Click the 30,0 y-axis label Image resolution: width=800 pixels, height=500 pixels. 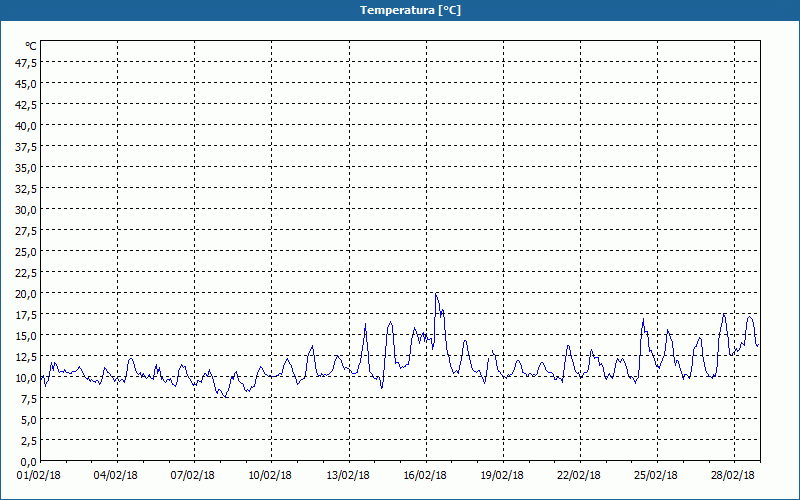(x=27, y=210)
